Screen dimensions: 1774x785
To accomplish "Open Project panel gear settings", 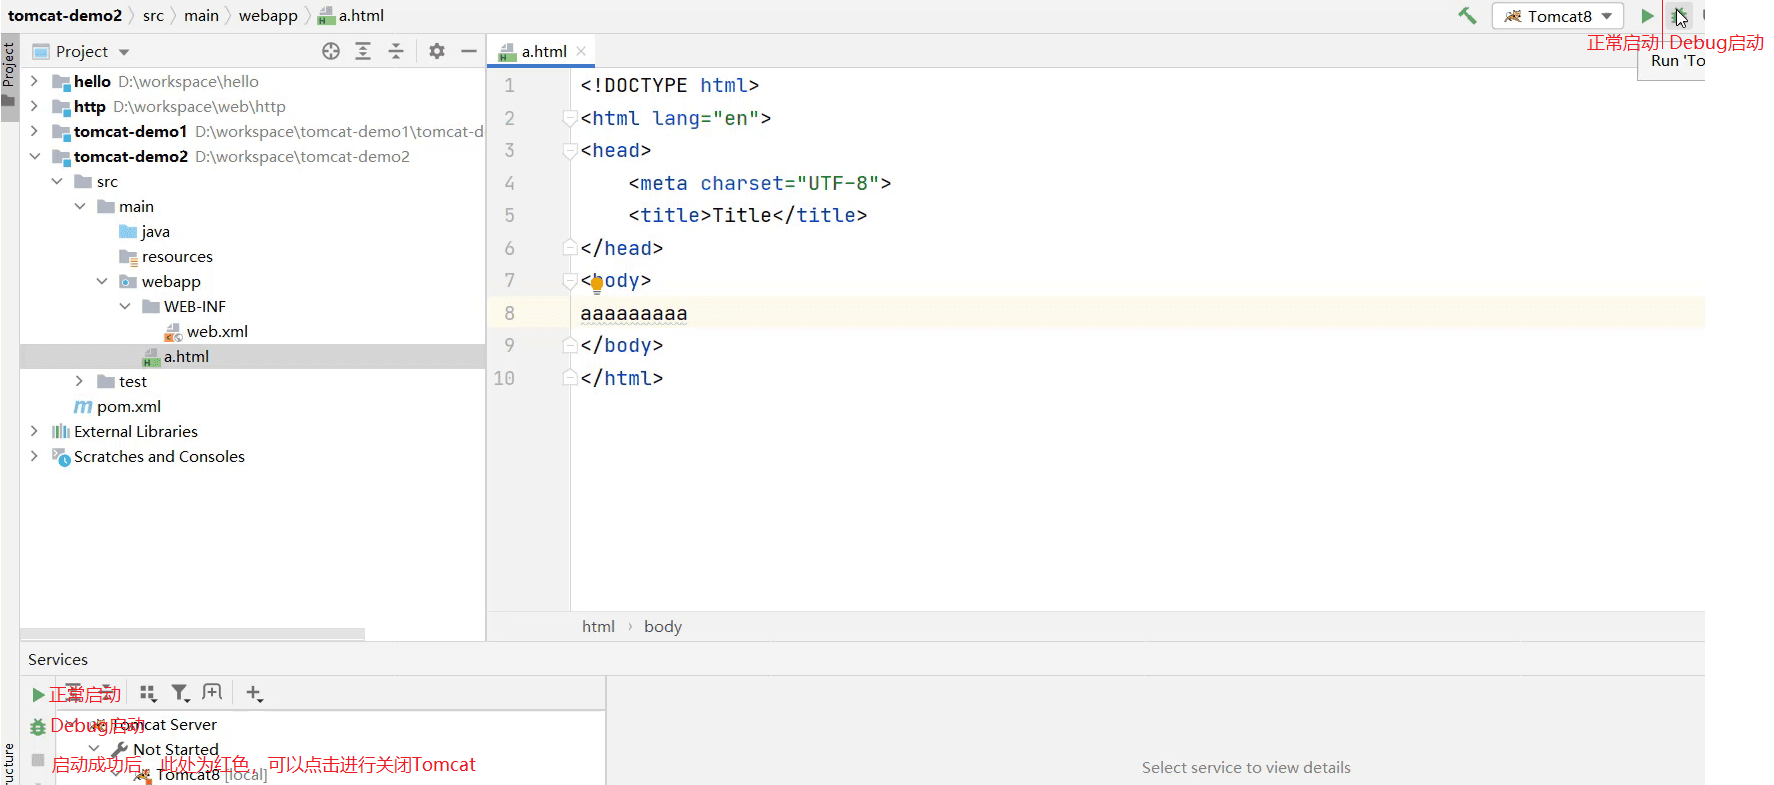I will tap(437, 51).
